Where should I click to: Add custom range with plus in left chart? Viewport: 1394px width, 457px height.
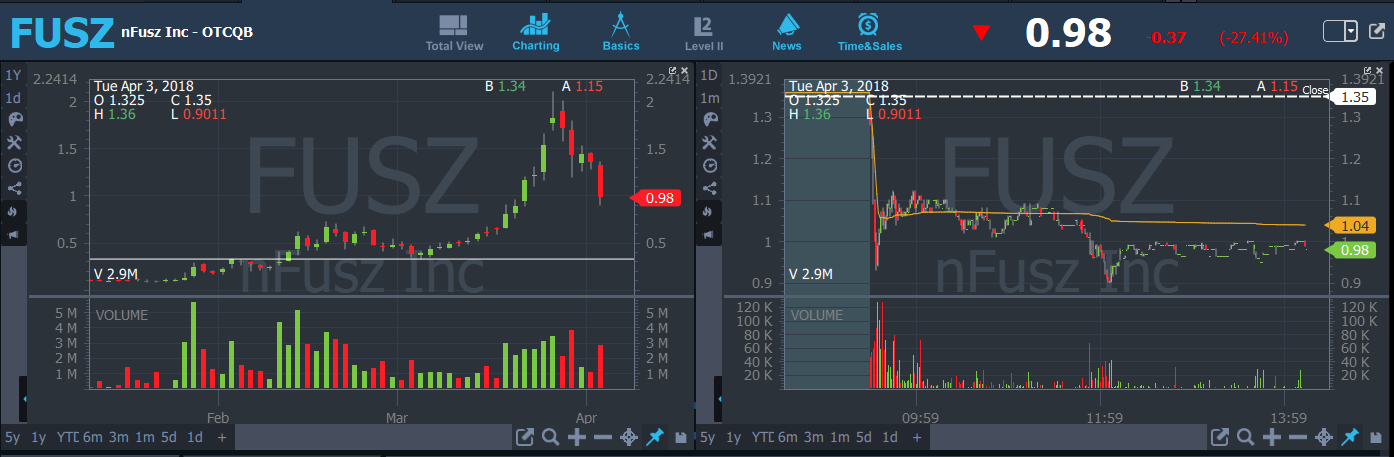point(221,437)
